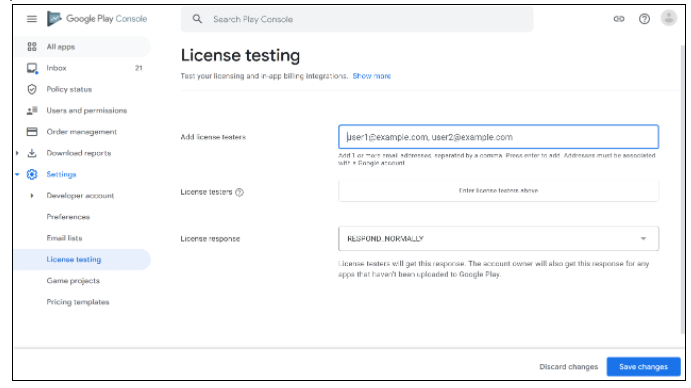Click the Users and permissions icon
This screenshot has height=388, width=691.
pyautogui.click(x=32, y=111)
